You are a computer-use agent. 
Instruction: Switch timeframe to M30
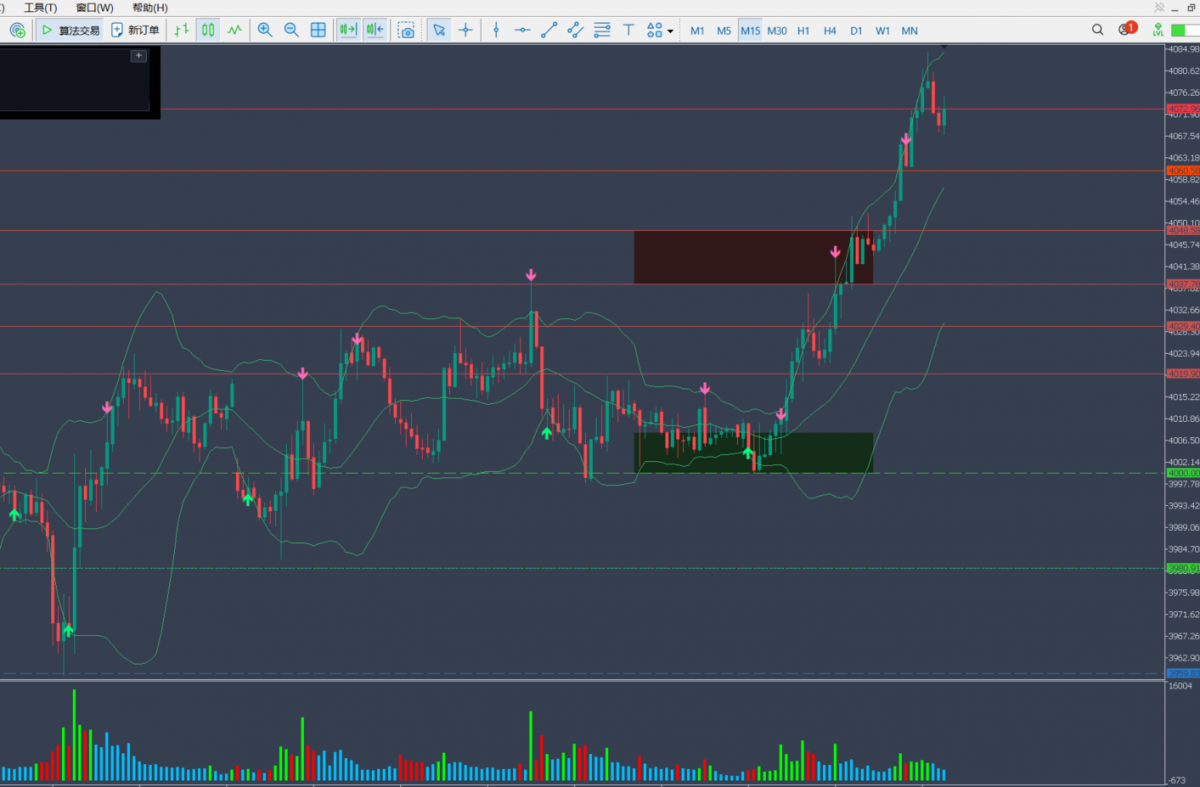(x=777, y=31)
